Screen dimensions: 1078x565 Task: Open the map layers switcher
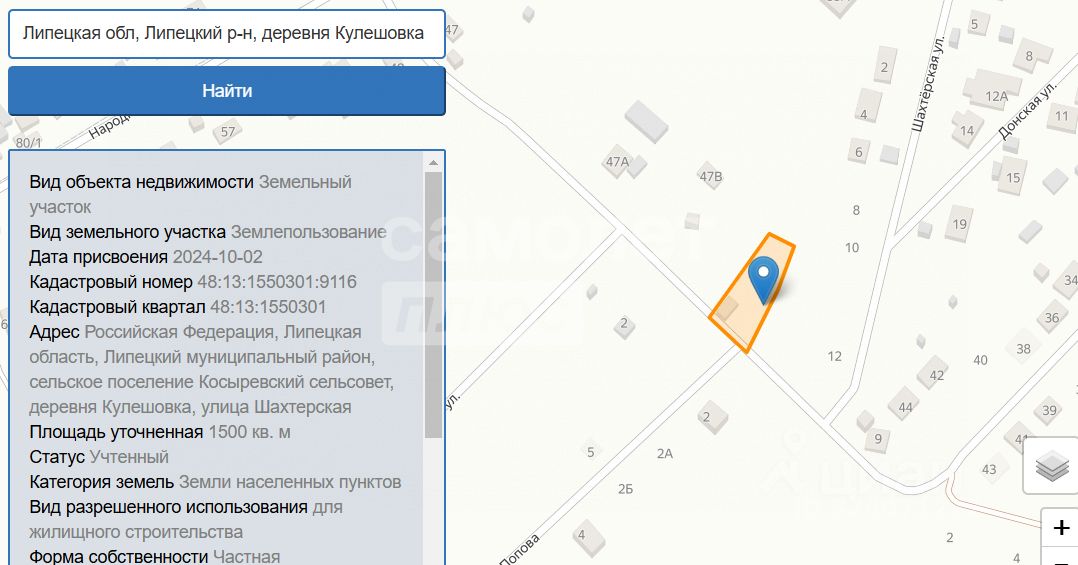(x=1052, y=466)
